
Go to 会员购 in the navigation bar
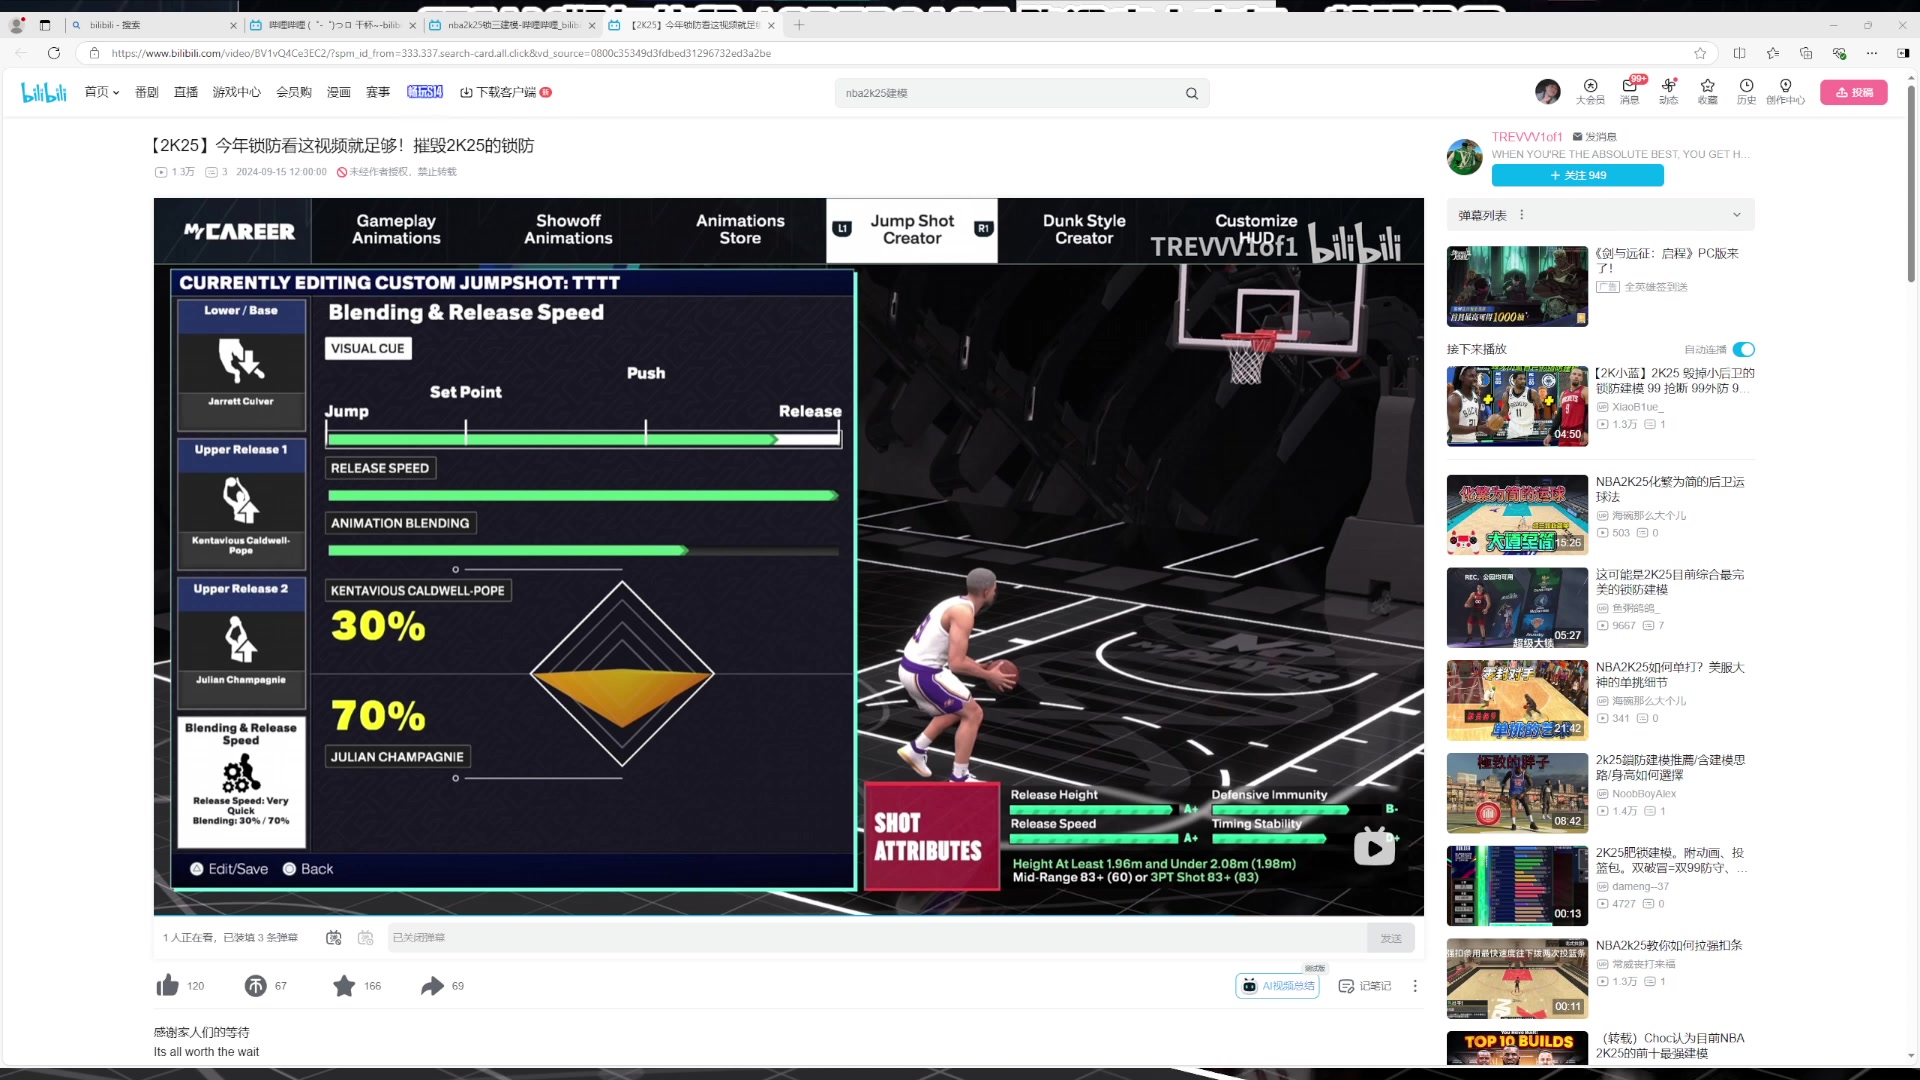point(294,92)
